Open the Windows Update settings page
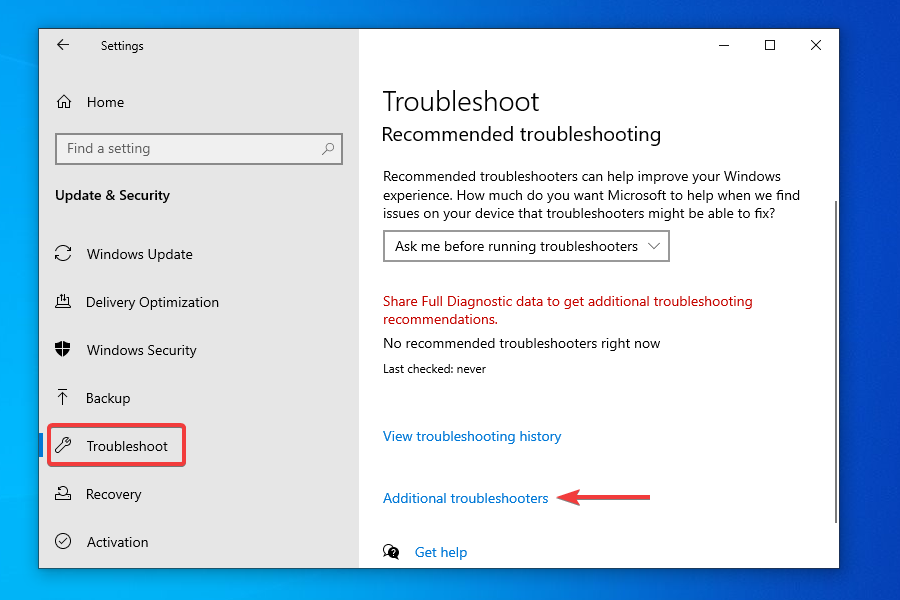Viewport: 900px width, 600px height. pyautogui.click(x=140, y=254)
